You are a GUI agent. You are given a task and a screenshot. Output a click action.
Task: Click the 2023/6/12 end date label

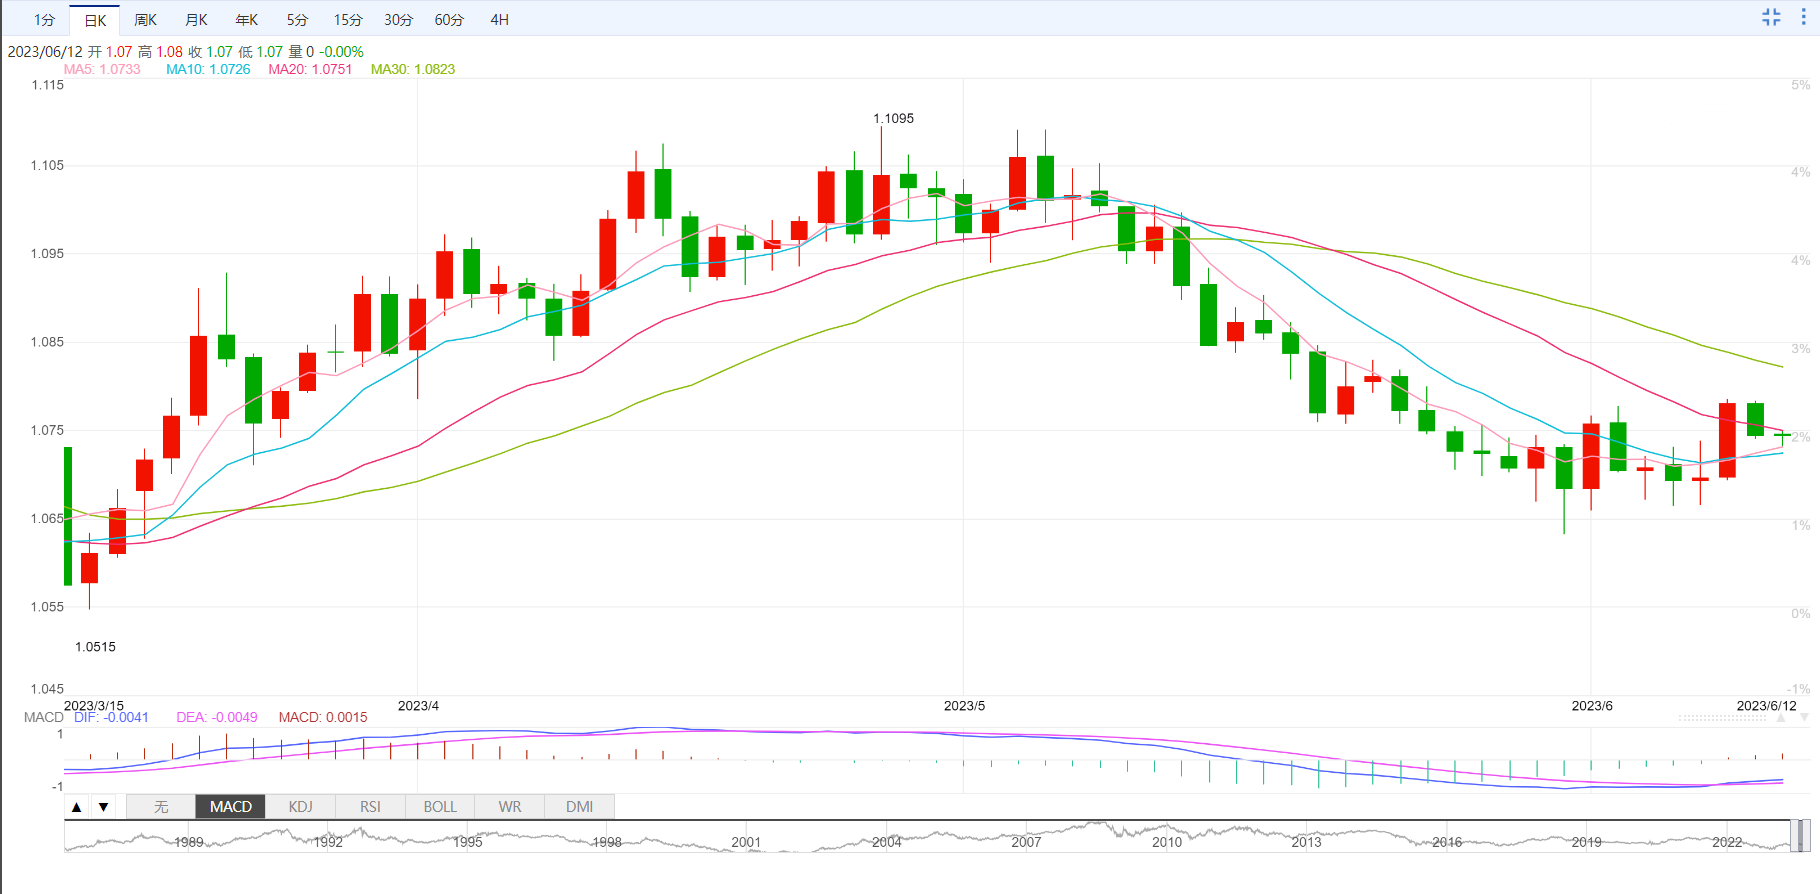(x=1766, y=706)
